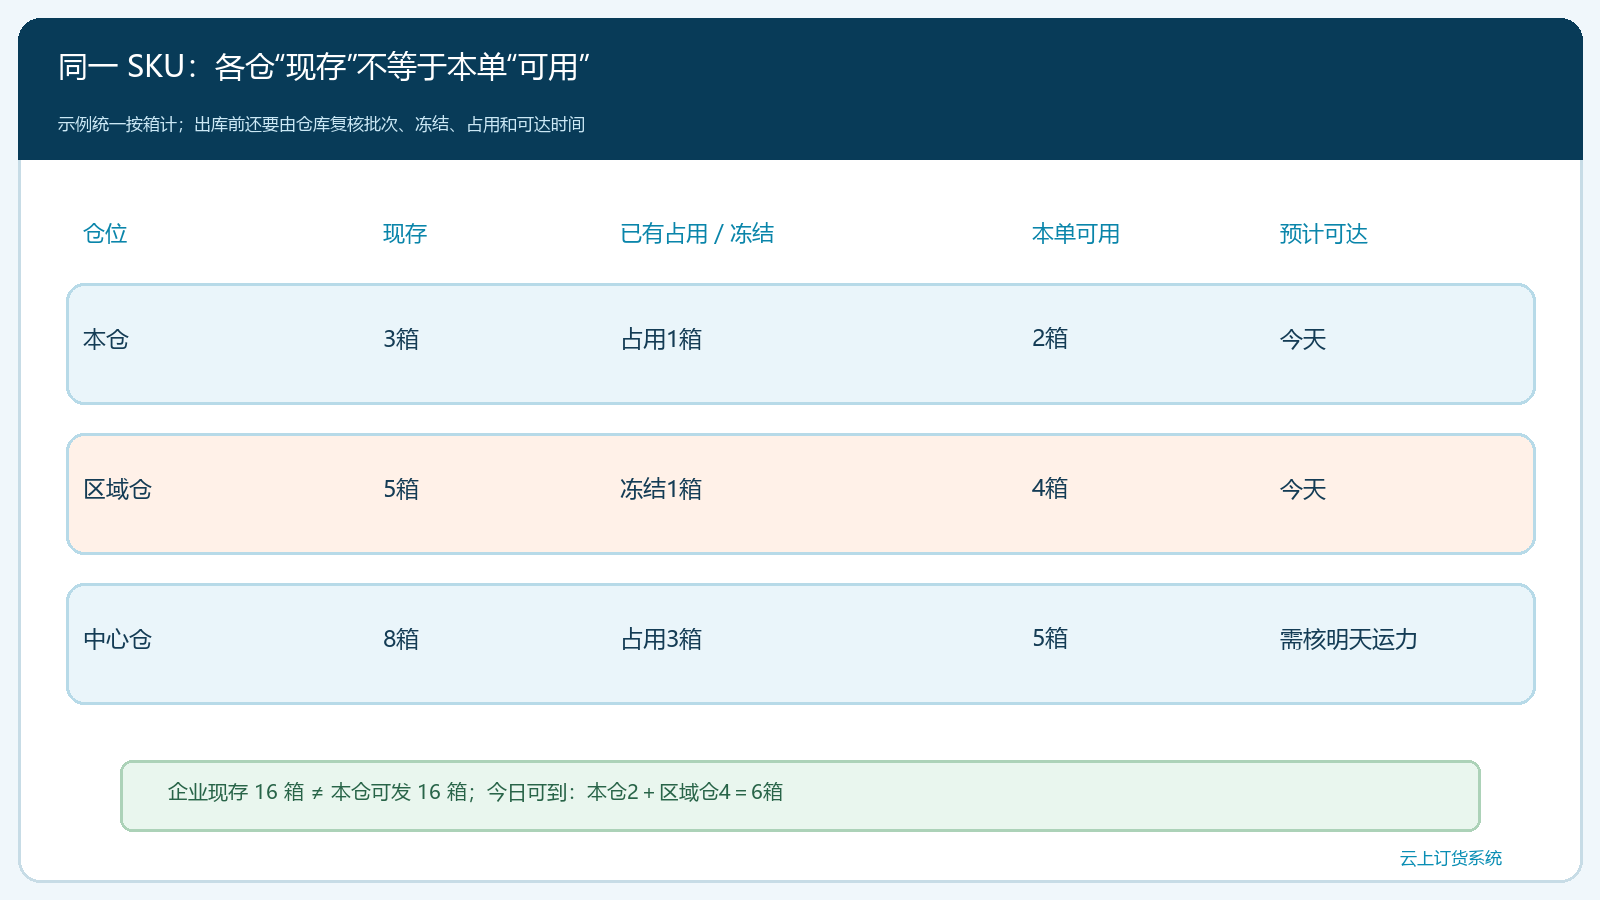The image size is (1600, 900).
Task: Click the 需核明天运力 cell
Action: [1349, 640]
